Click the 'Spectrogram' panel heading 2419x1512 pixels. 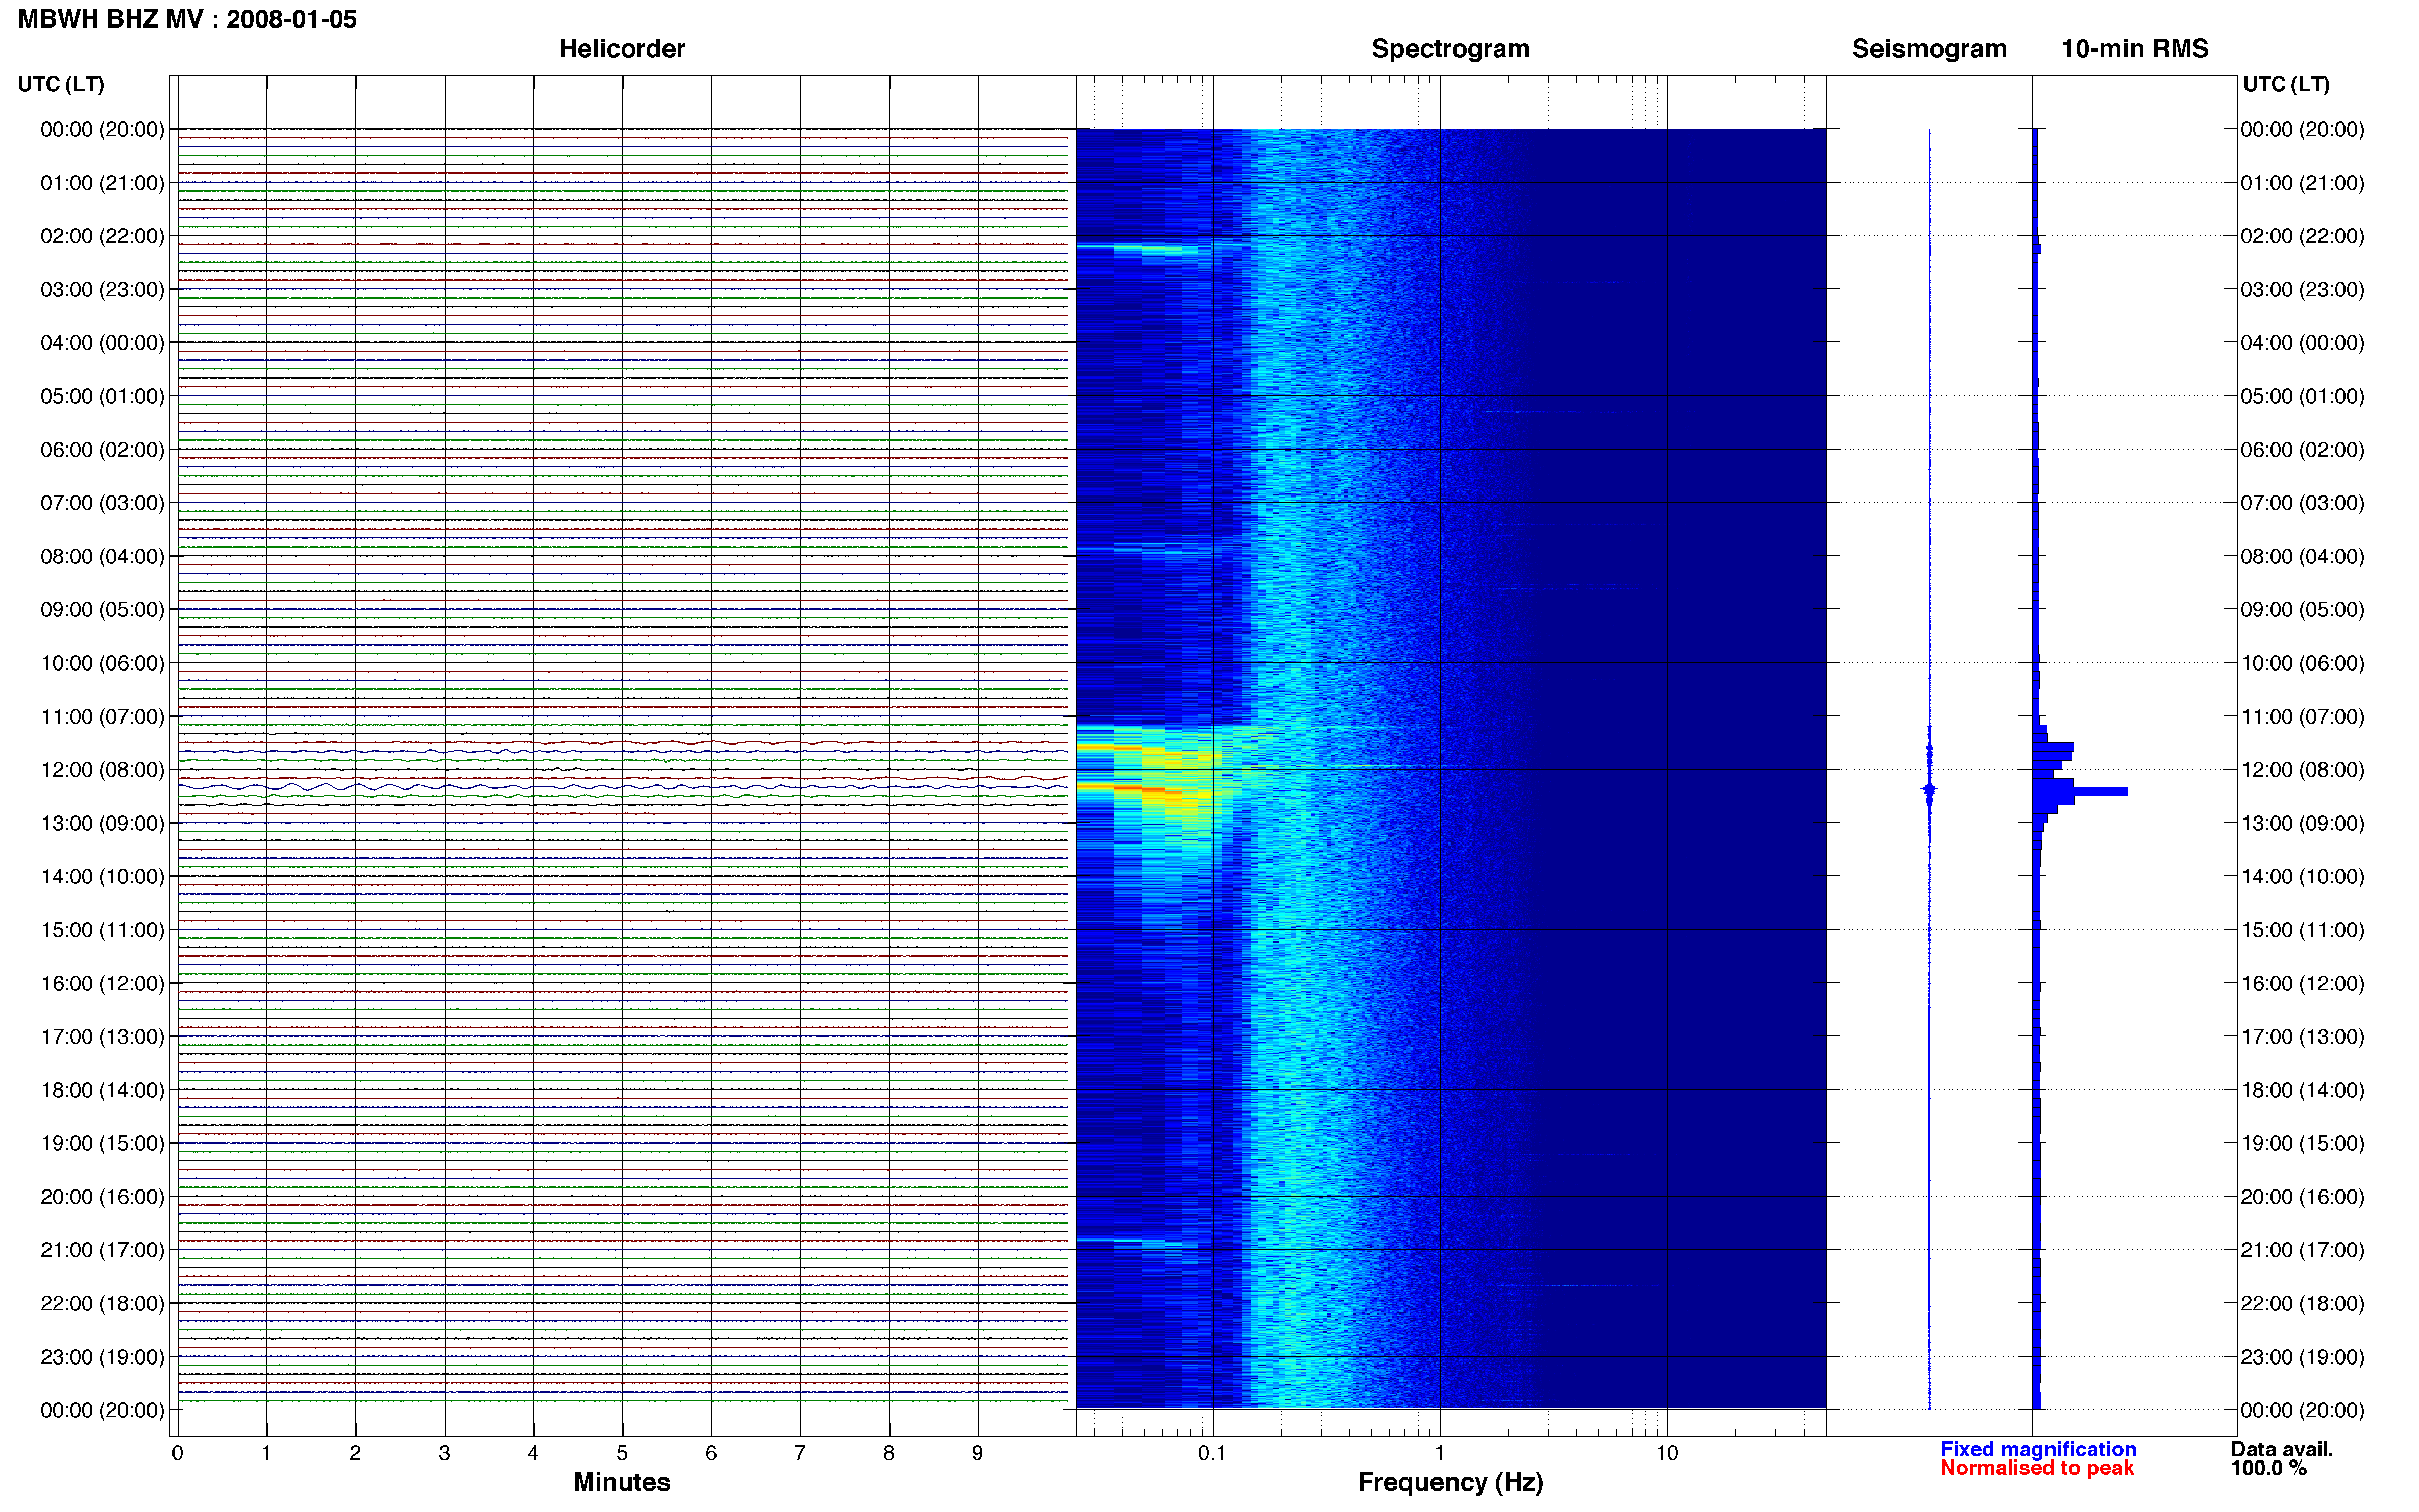point(1450,49)
